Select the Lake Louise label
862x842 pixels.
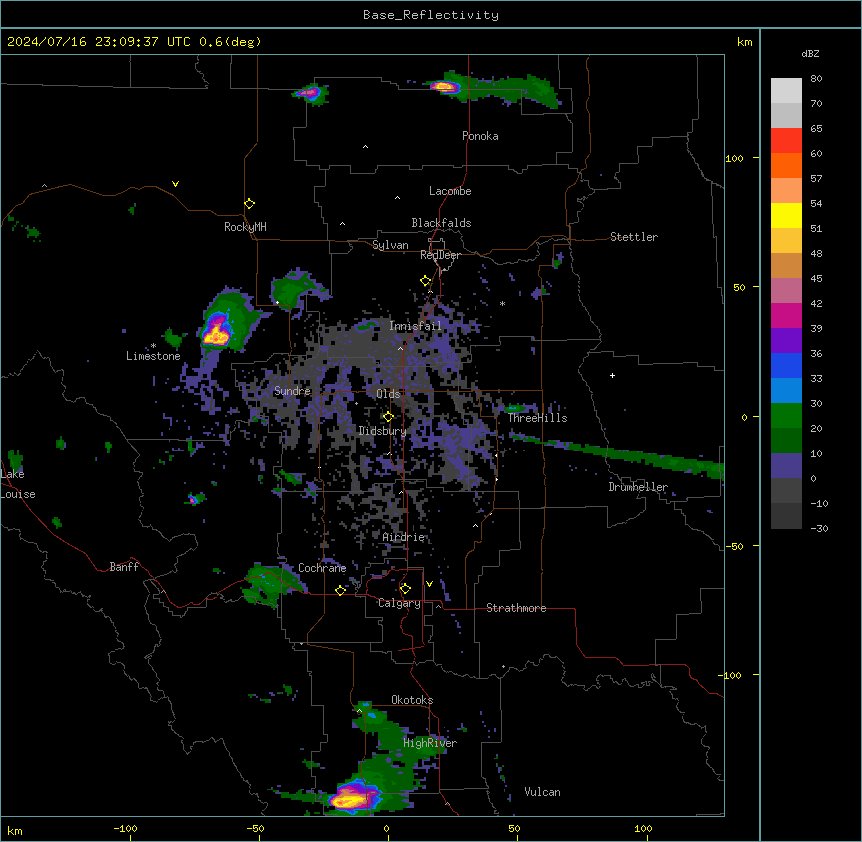click(18, 484)
